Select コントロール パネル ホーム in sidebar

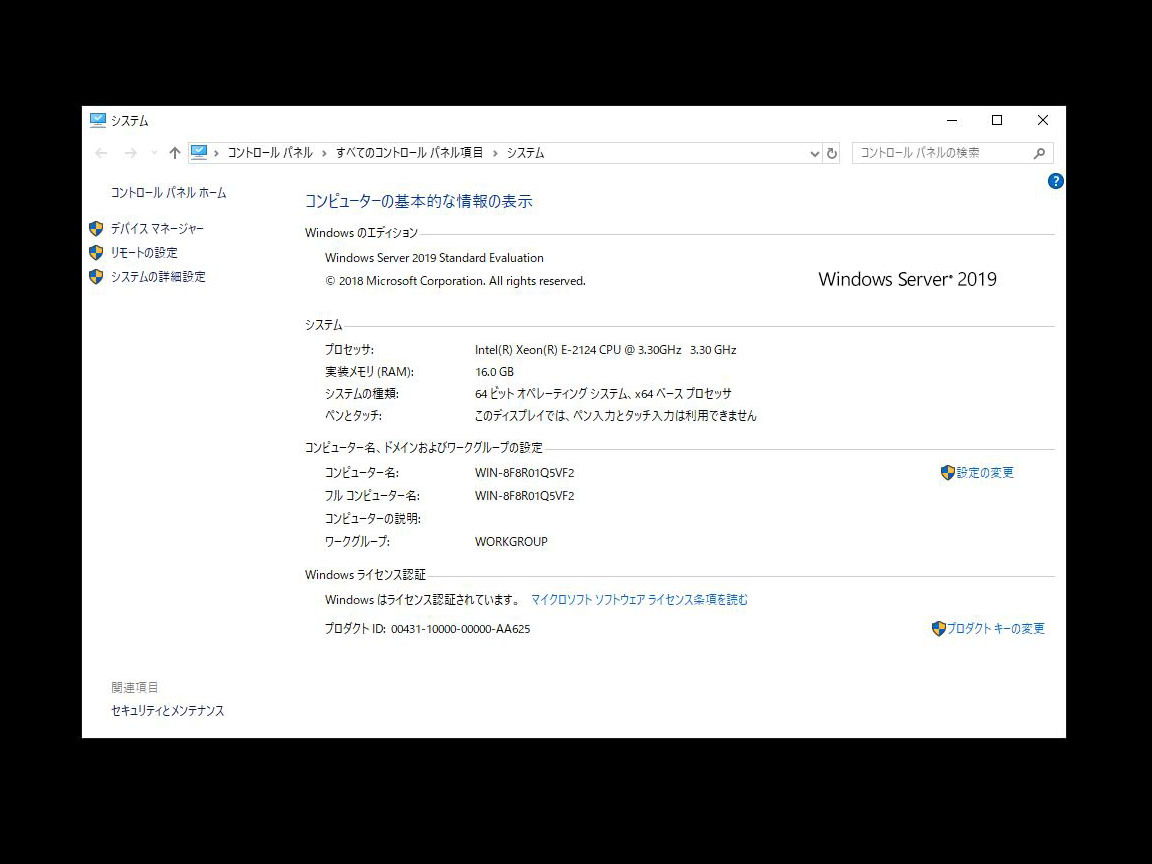(x=166, y=192)
